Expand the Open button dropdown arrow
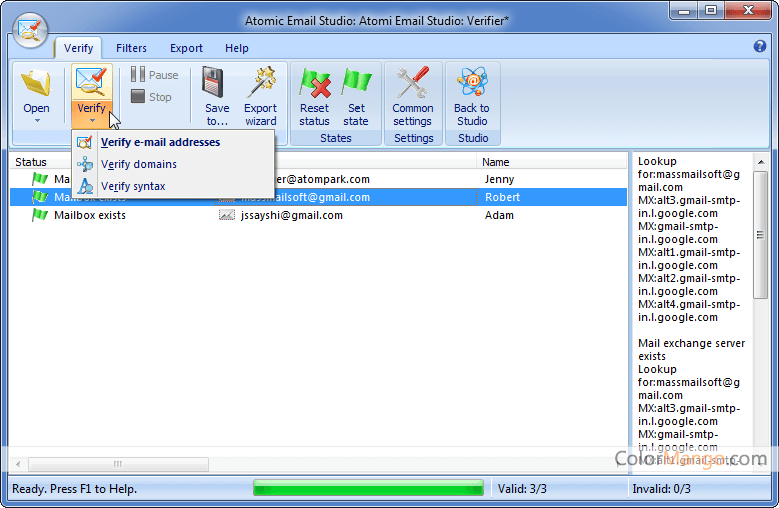779x508 pixels. pyautogui.click(x=36, y=121)
